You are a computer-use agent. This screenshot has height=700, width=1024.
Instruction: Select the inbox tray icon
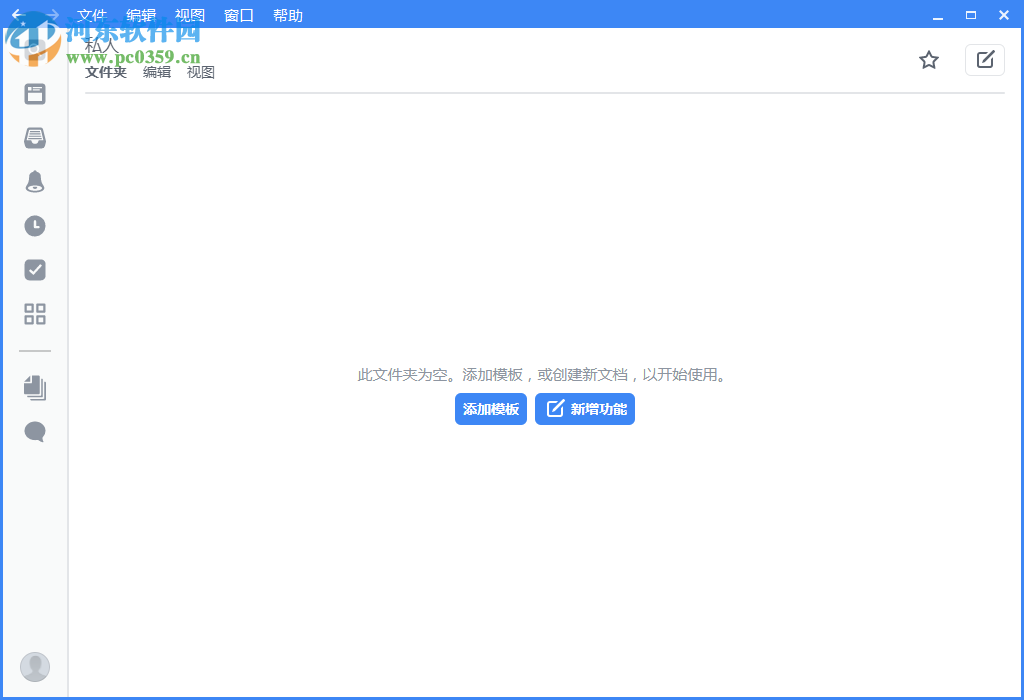34,137
